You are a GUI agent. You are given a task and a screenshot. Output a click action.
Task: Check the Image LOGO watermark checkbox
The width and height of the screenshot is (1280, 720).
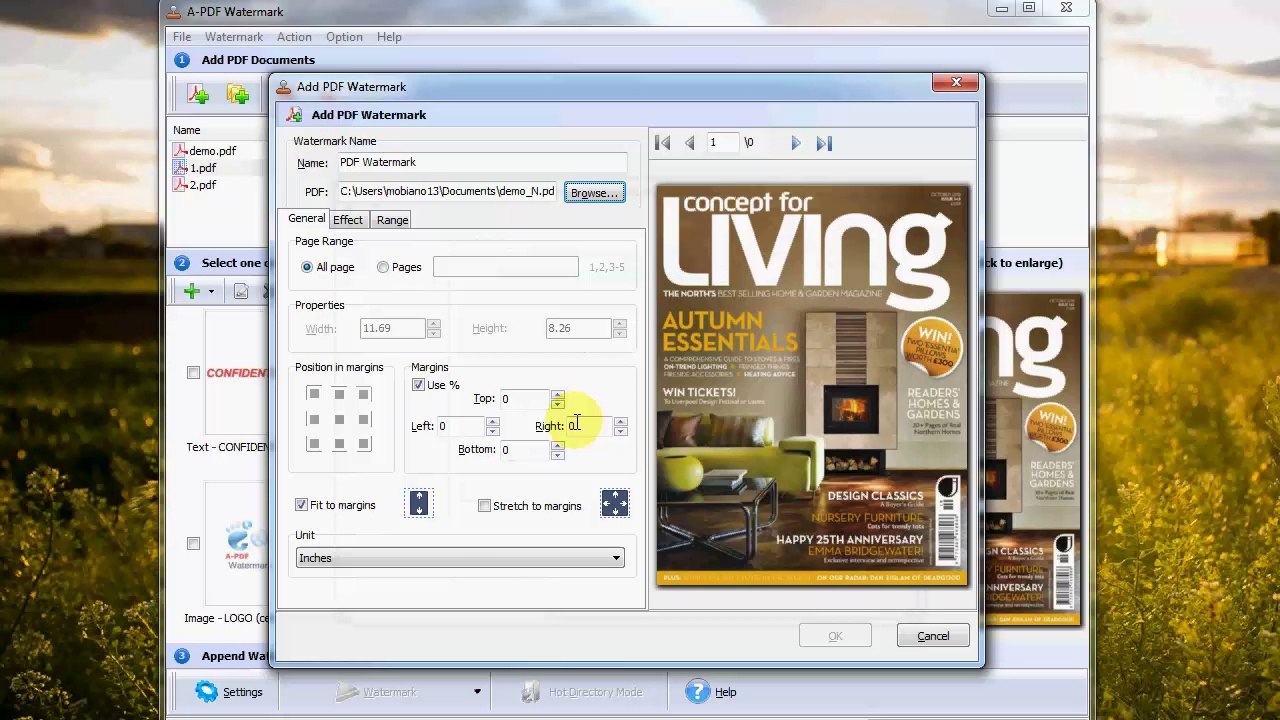193,544
